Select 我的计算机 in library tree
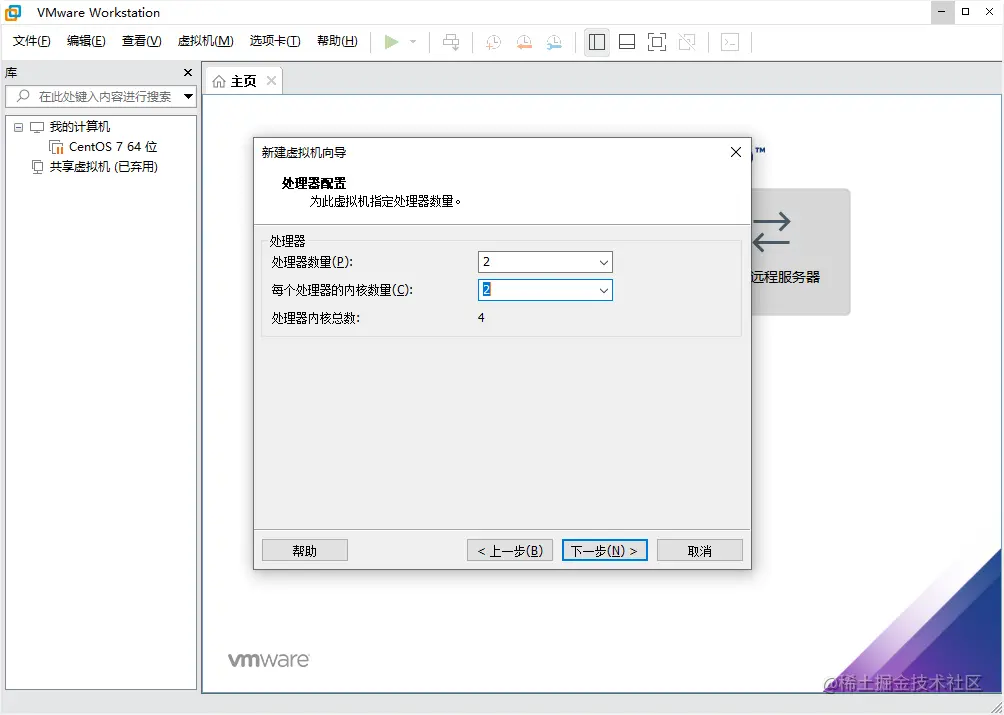The width and height of the screenshot is (1004, 715). point(80,127)
